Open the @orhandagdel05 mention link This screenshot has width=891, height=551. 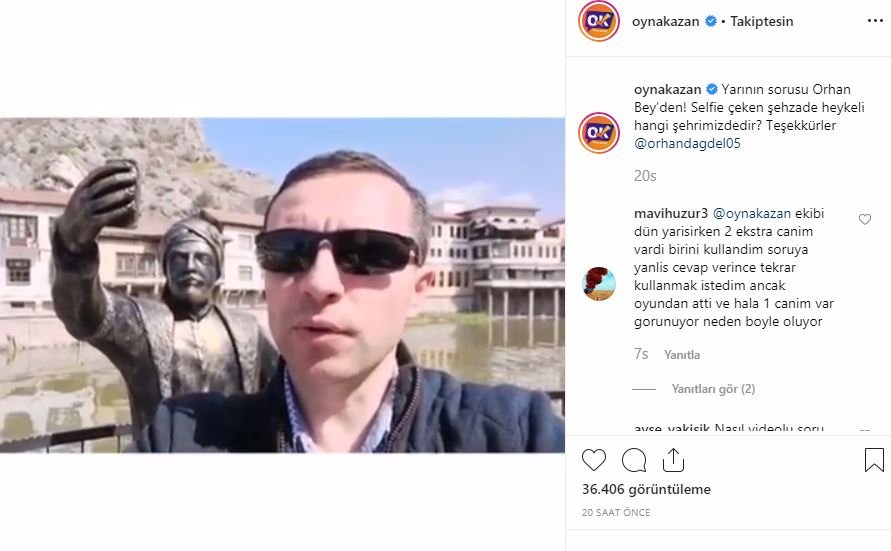[688, 143]
